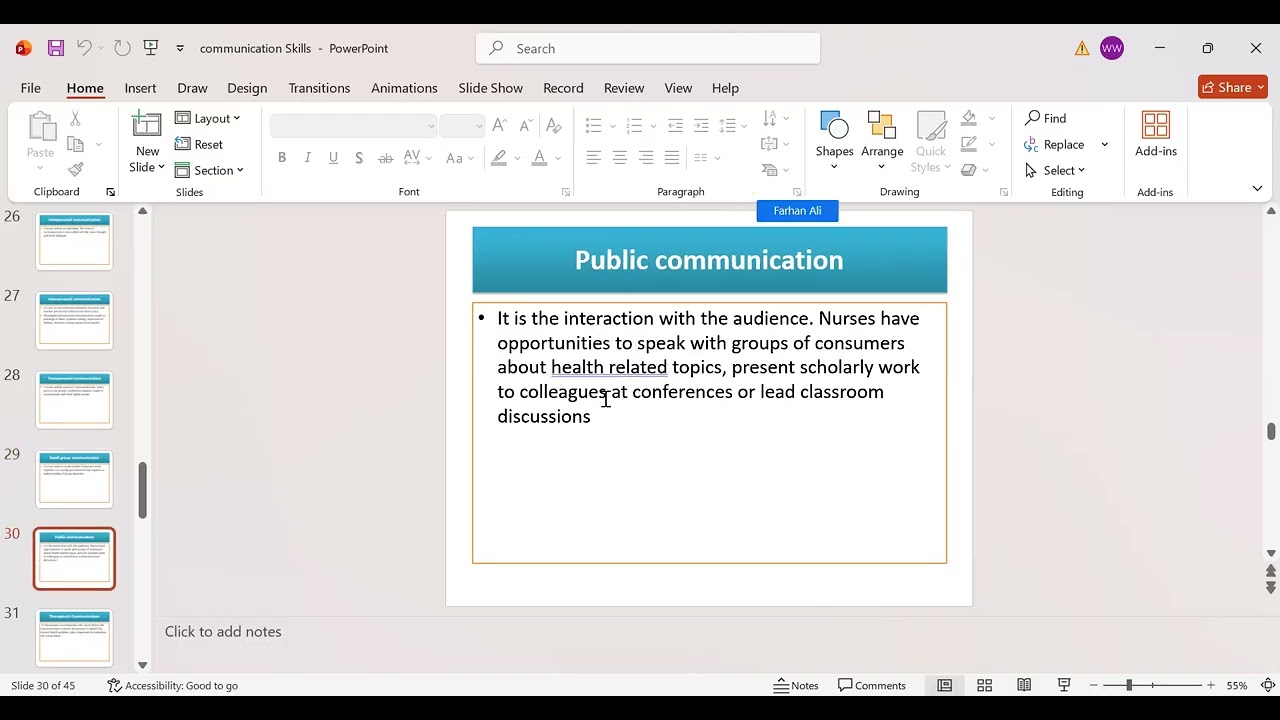Toggle Underline formatting
1280x720 pixels.
click(x=333, y=157)
